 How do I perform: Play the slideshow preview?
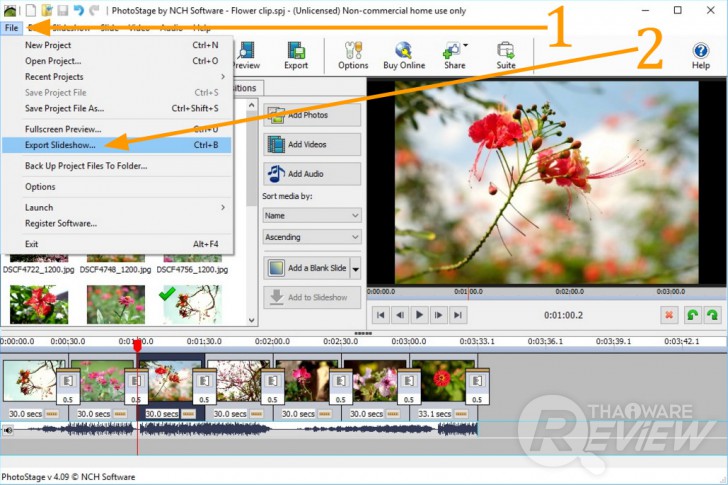point(419,315)
